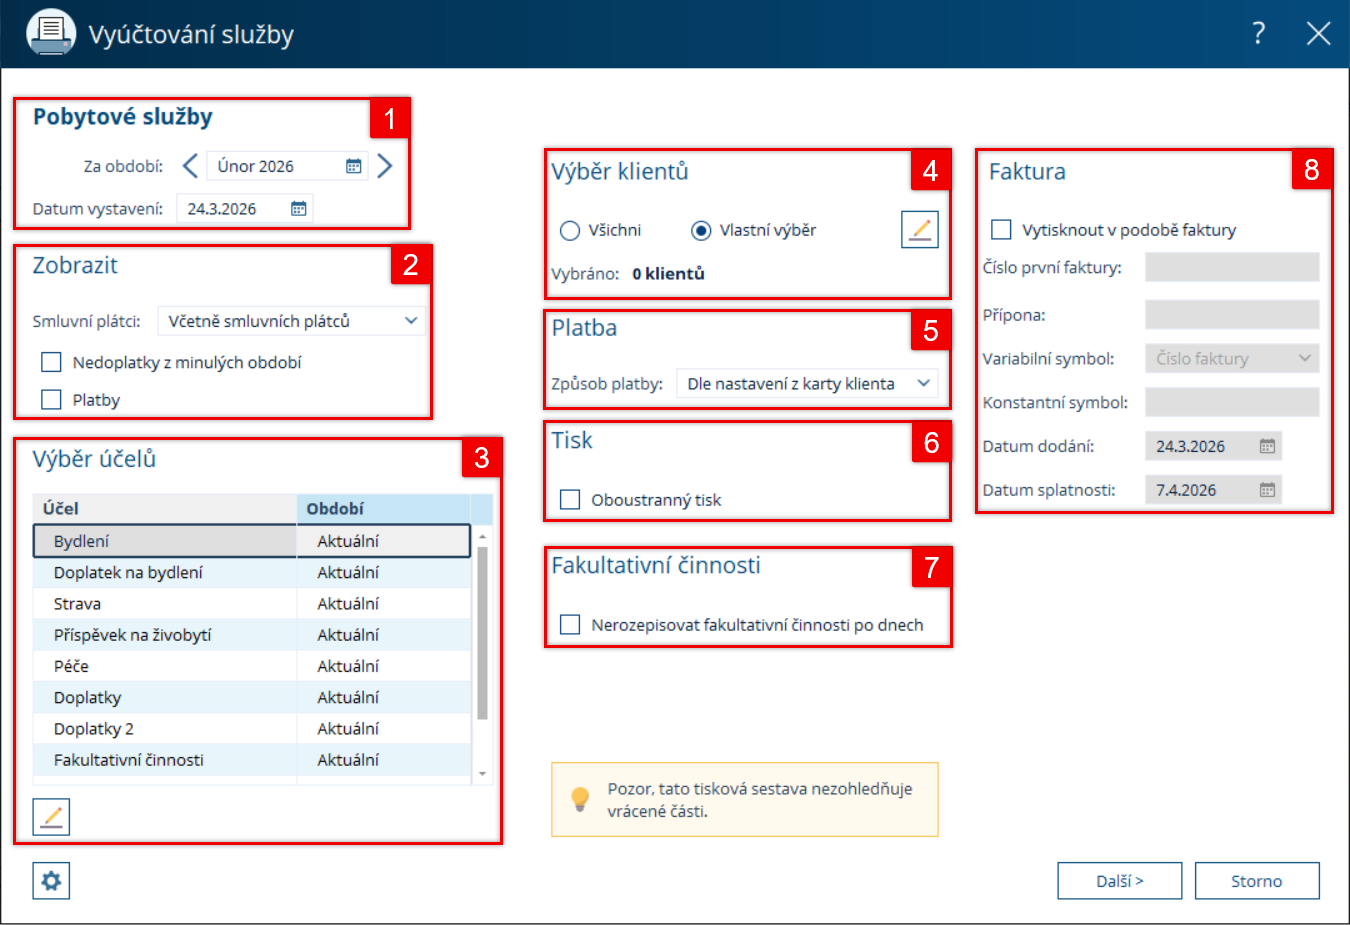Click the purposes list scrollbar thumb

pos(482,633)
